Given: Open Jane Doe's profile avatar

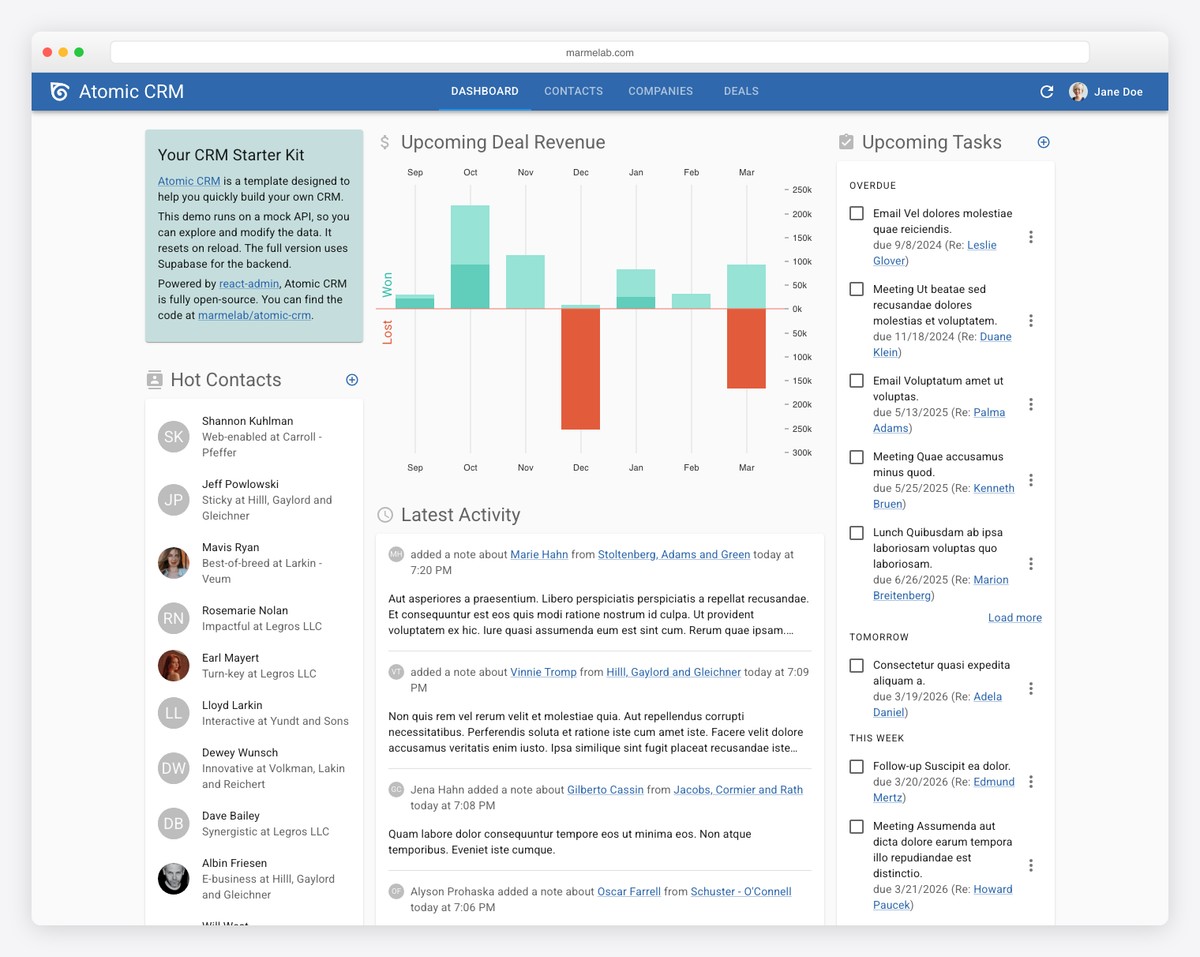Looking at the screenshot, I should pos(1078,91).
